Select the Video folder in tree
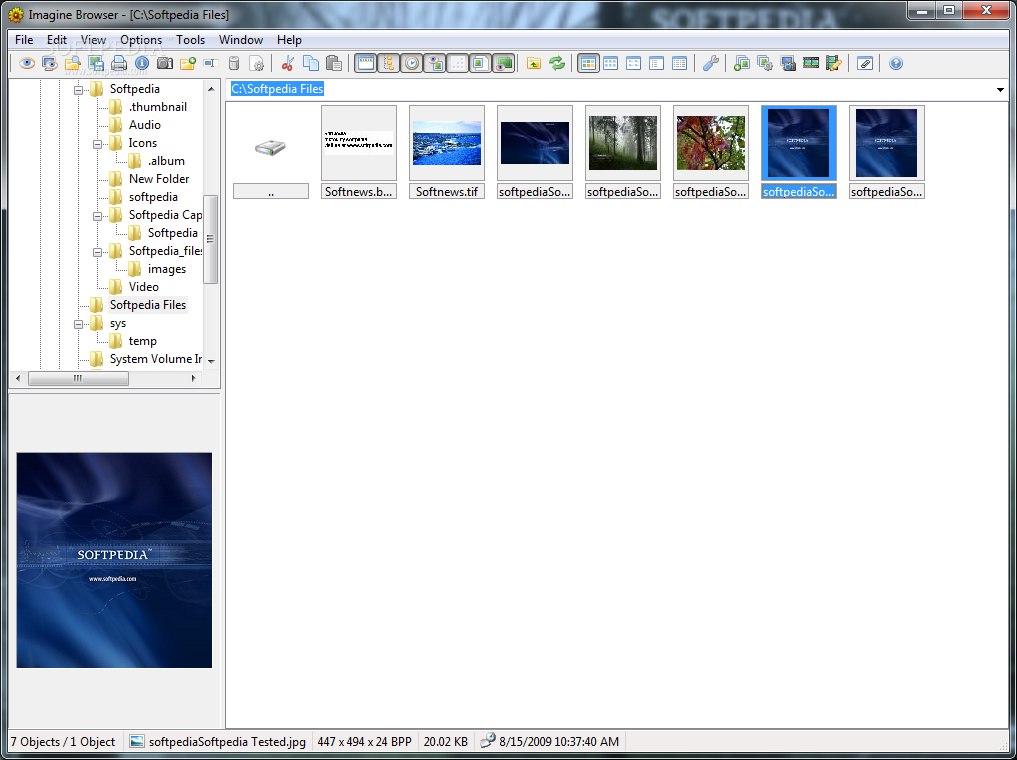1017x760 pixels. pyautogui.click(x=143, y=287)
